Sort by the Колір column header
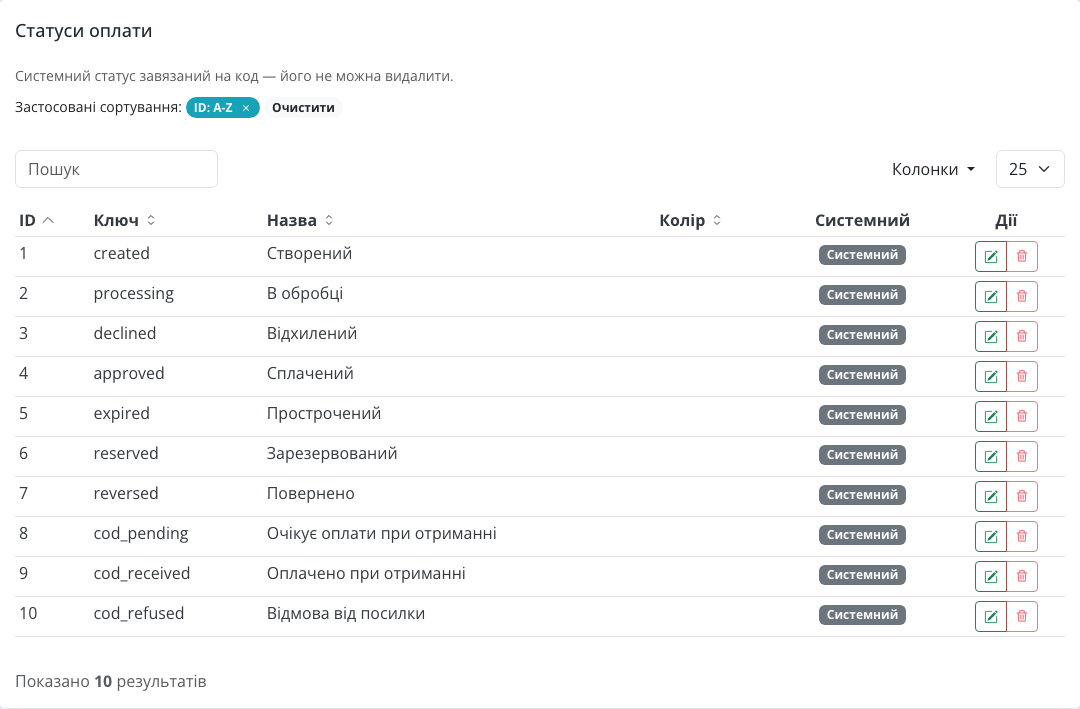This screenshot has height=709, width=1080. coord(690,220)
